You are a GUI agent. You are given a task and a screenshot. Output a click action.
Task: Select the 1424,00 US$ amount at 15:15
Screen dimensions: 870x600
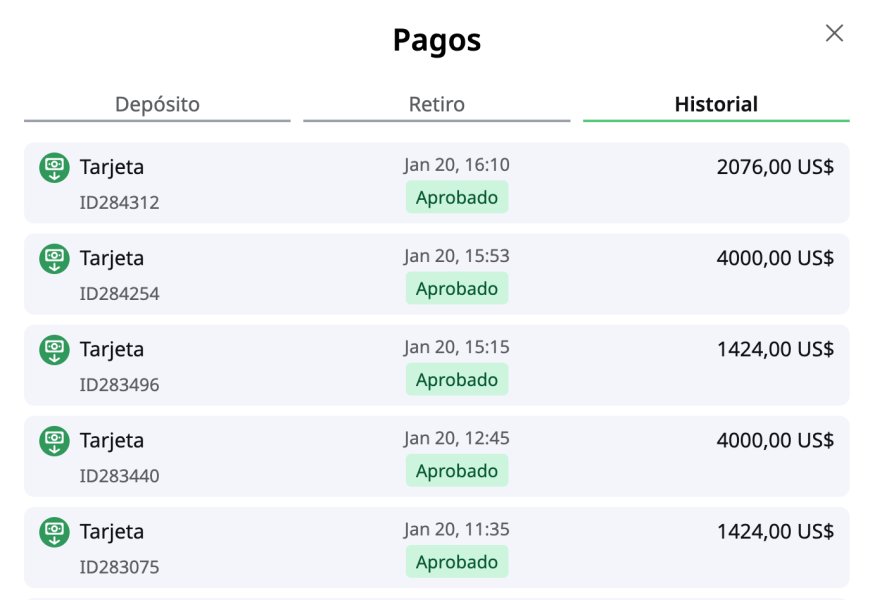pos(775,349)
